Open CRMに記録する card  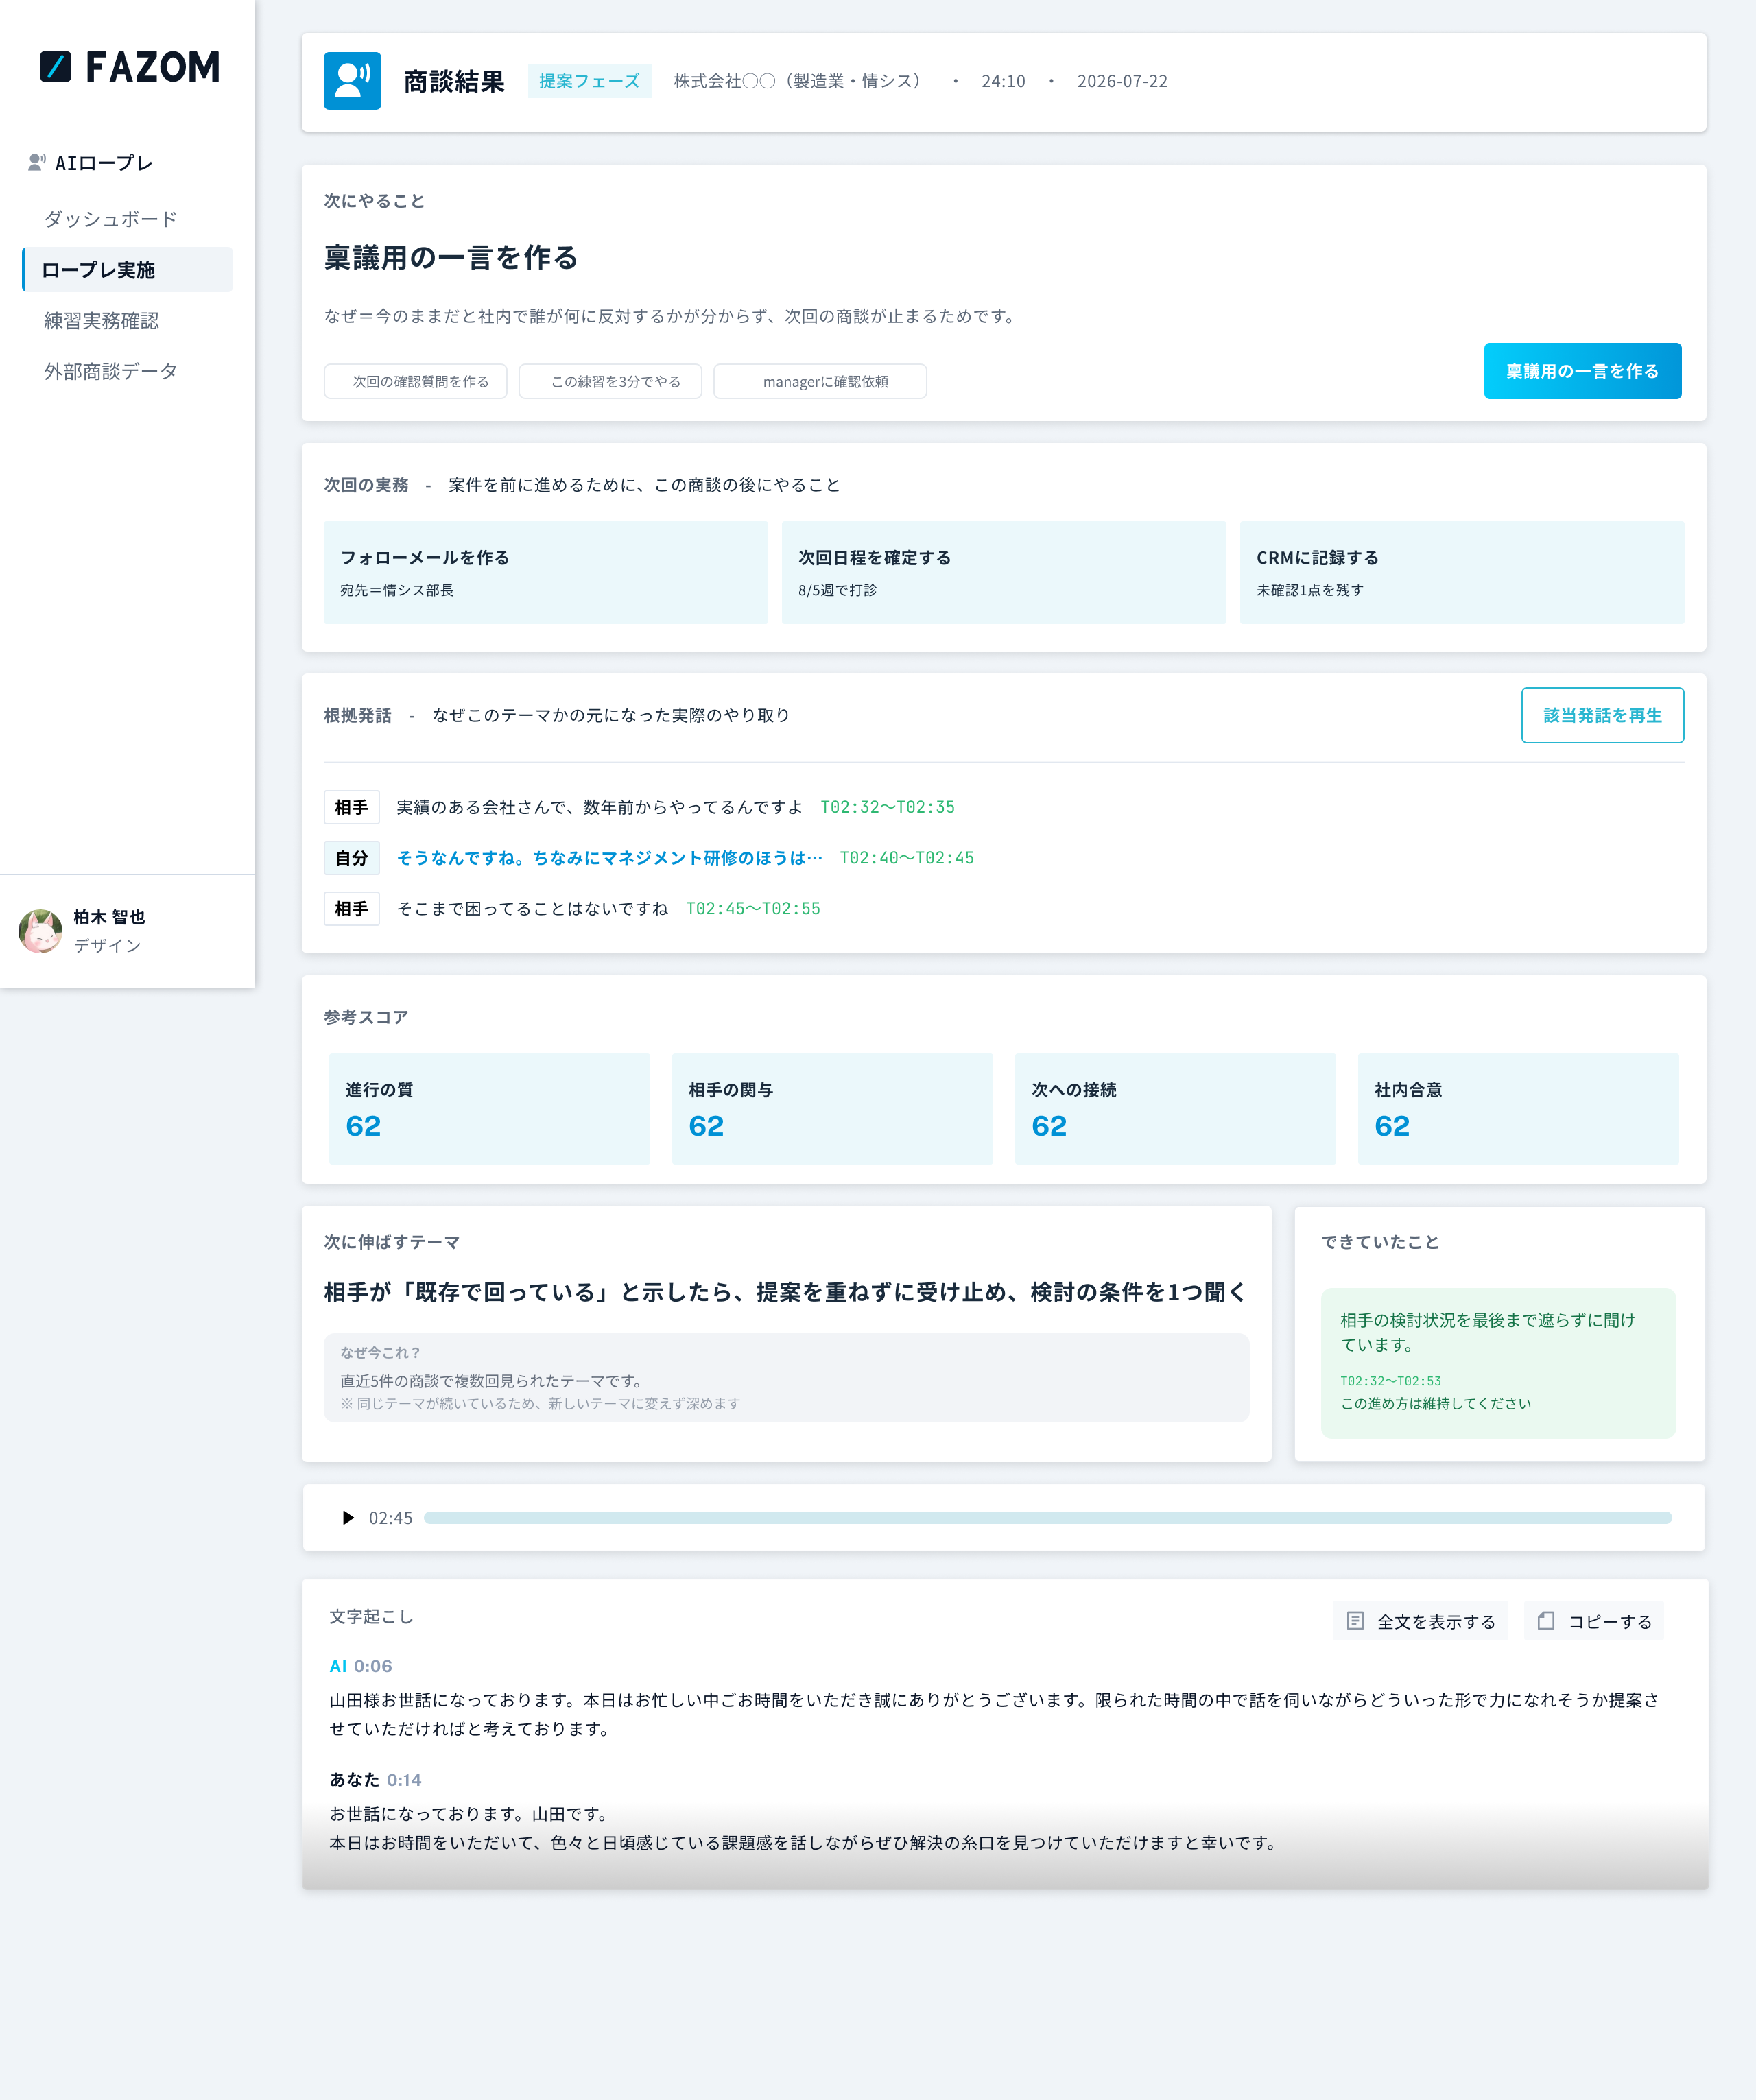click(x=1462, y=573)
